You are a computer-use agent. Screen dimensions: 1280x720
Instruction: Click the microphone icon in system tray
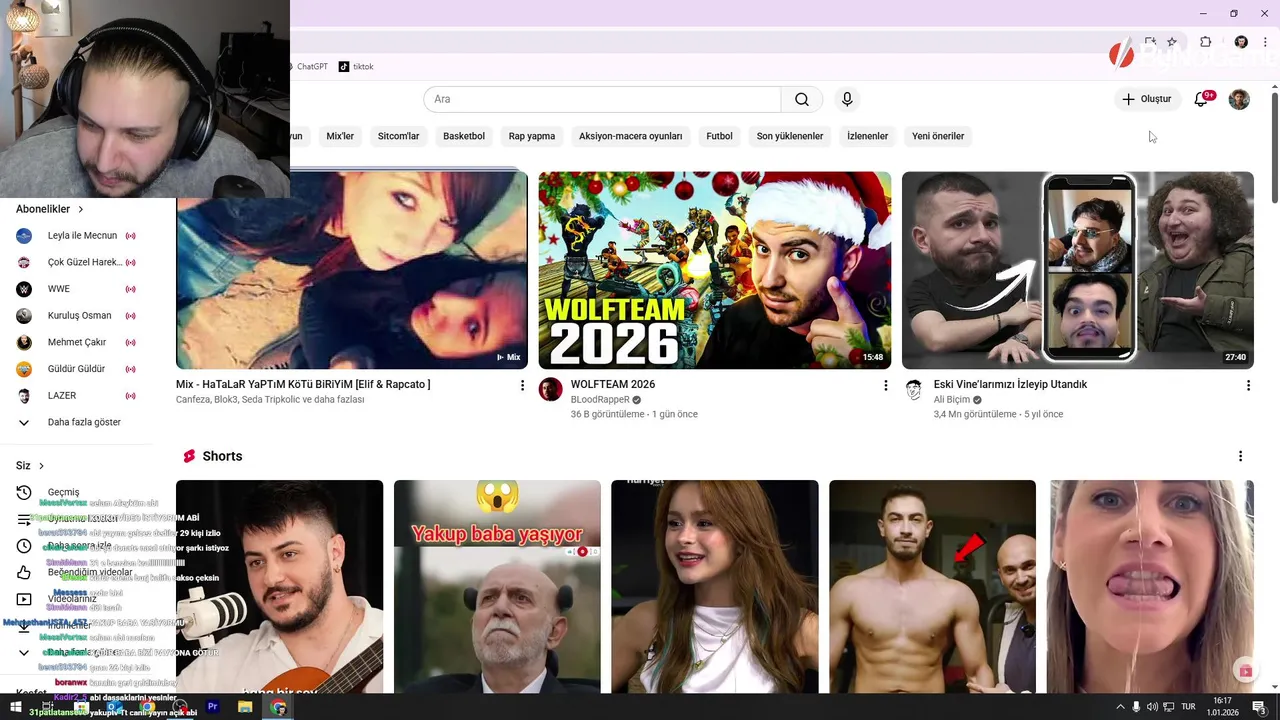coord(1136,707)
